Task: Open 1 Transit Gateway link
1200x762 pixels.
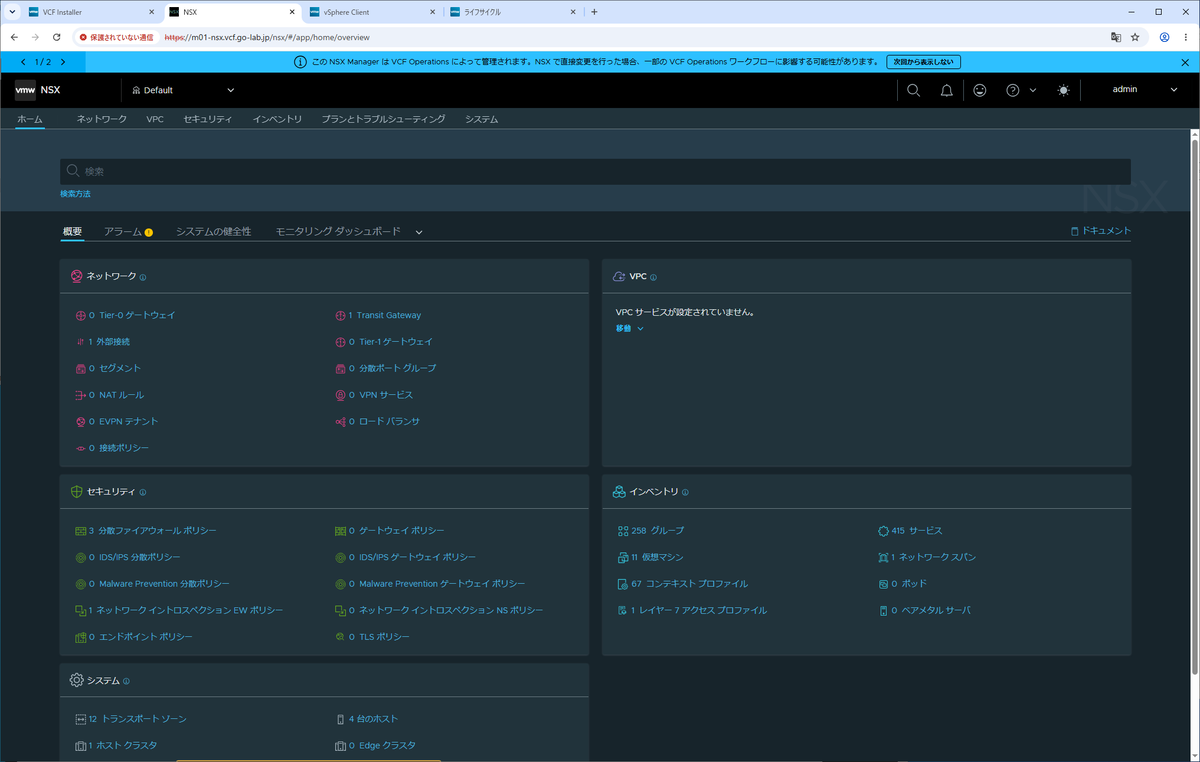Action: tap(385, 315)
